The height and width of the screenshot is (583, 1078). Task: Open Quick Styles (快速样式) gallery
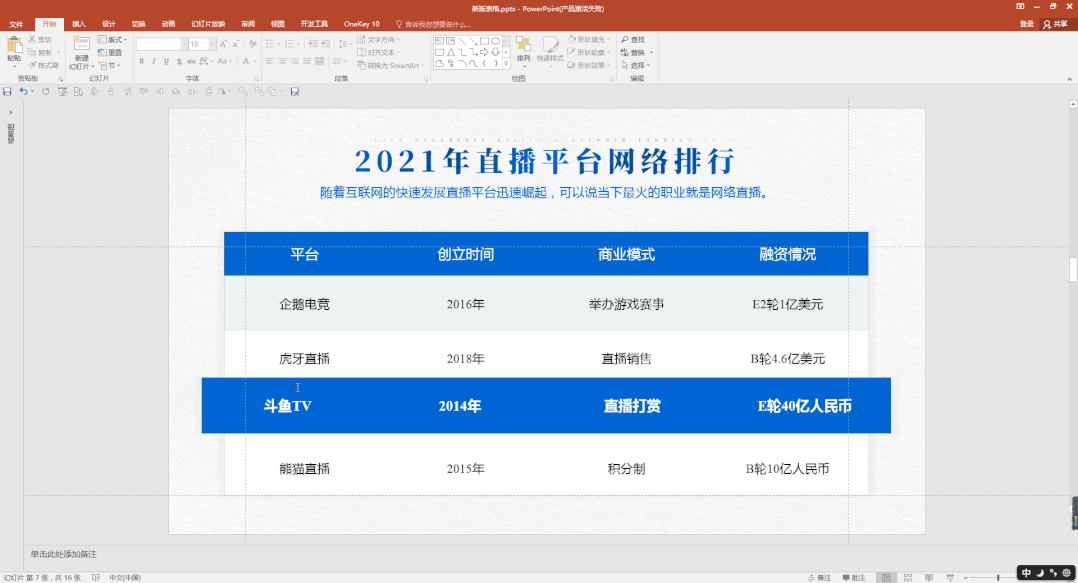point(550,50)
